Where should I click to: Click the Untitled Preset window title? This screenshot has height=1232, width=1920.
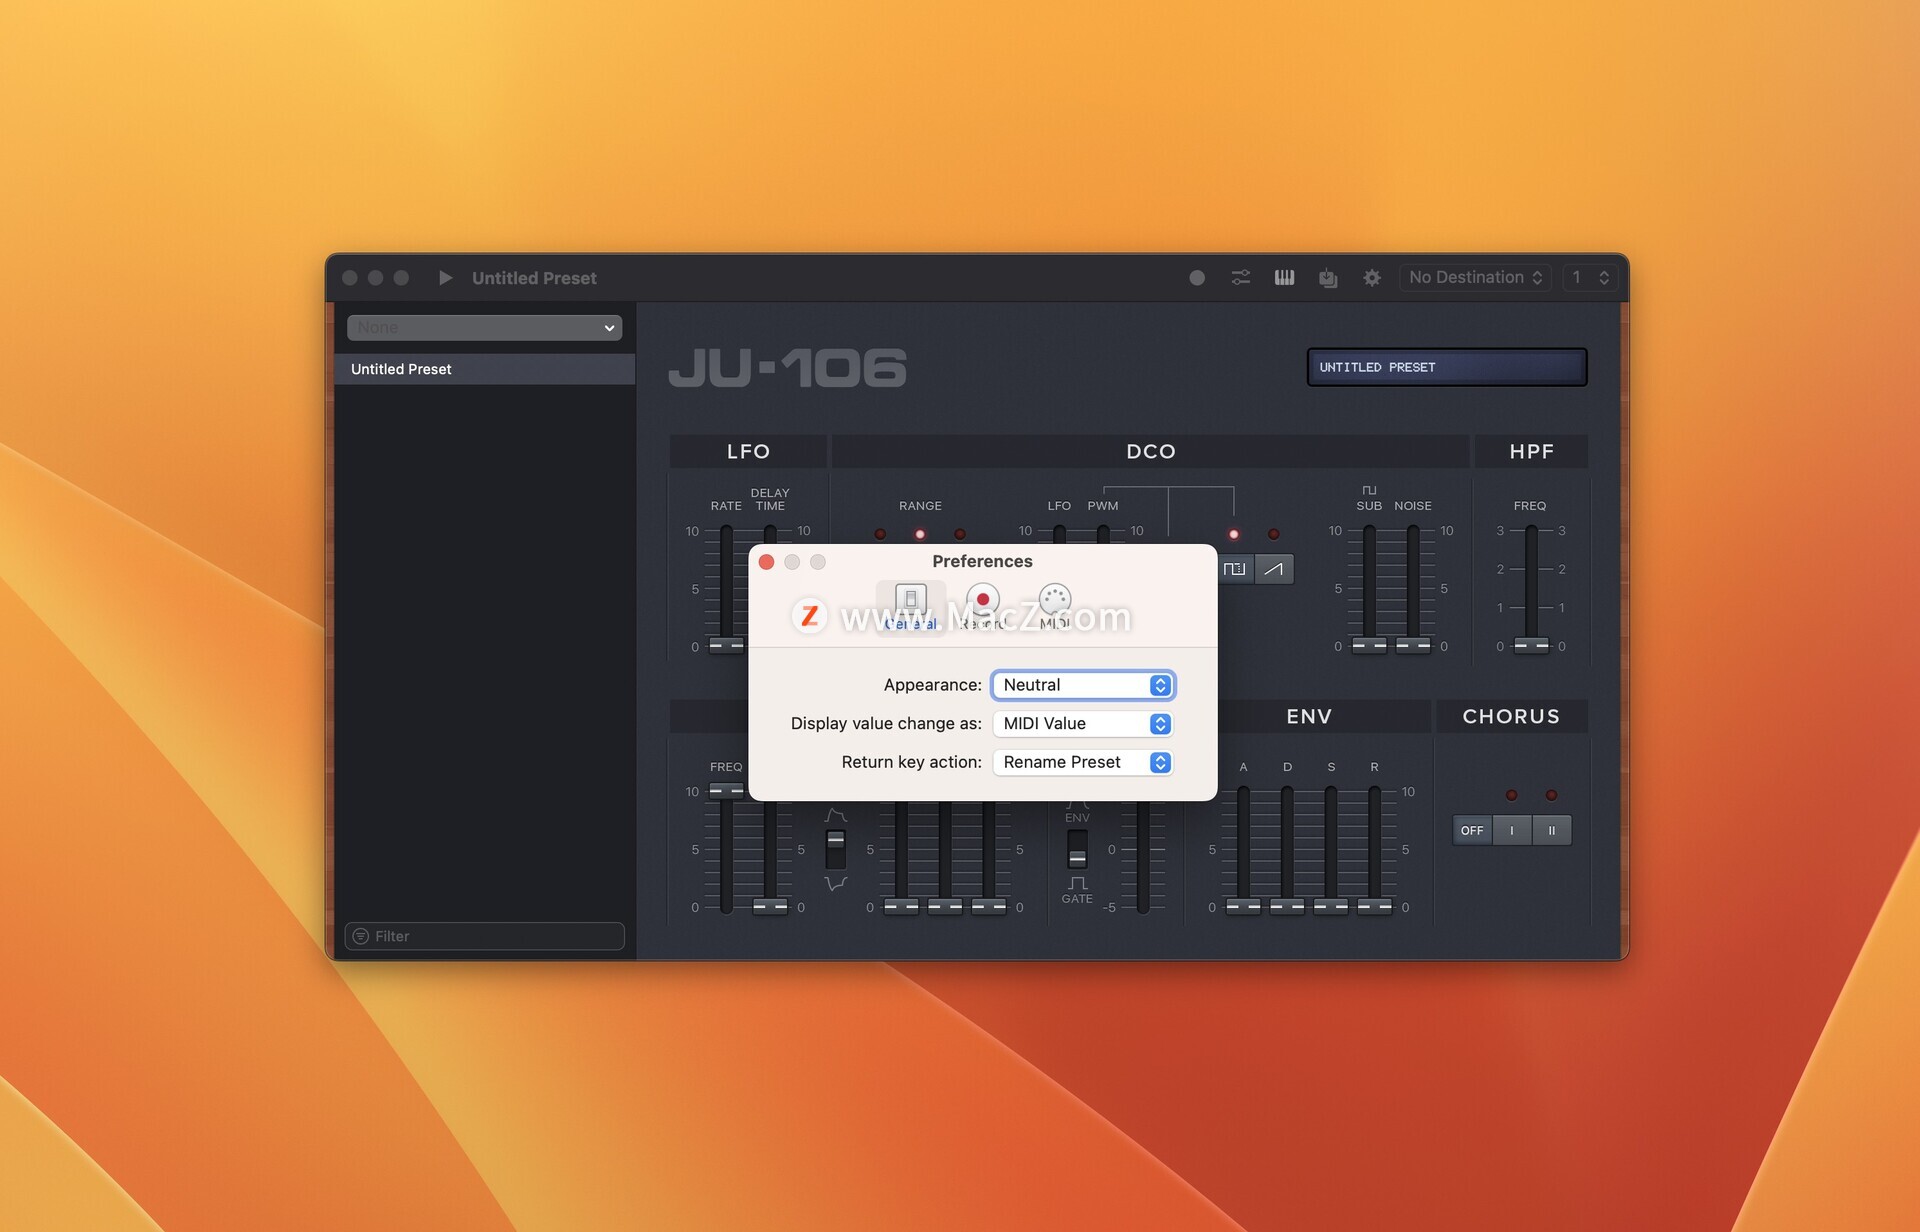click(534, 278)
